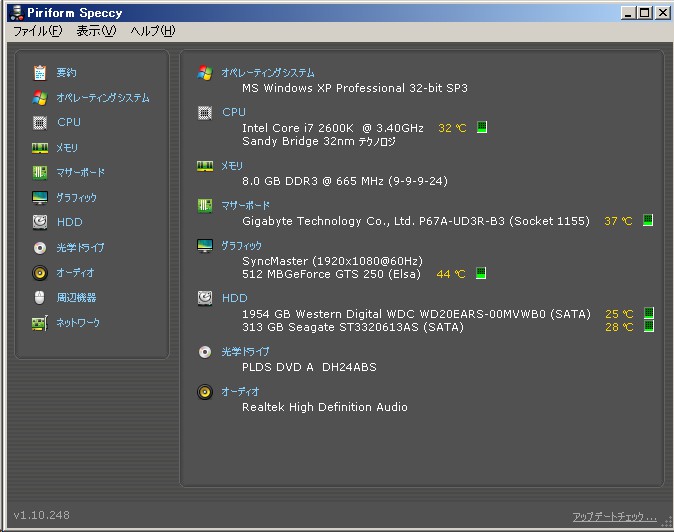
Task: Click the Windows flag icon in sidebar
Action: 40,98
